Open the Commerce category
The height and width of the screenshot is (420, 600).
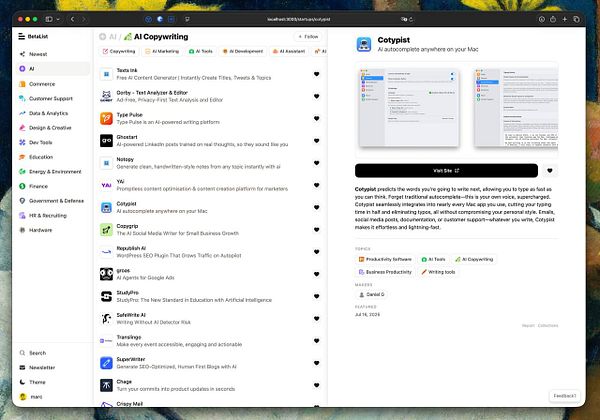coord(42,84)
